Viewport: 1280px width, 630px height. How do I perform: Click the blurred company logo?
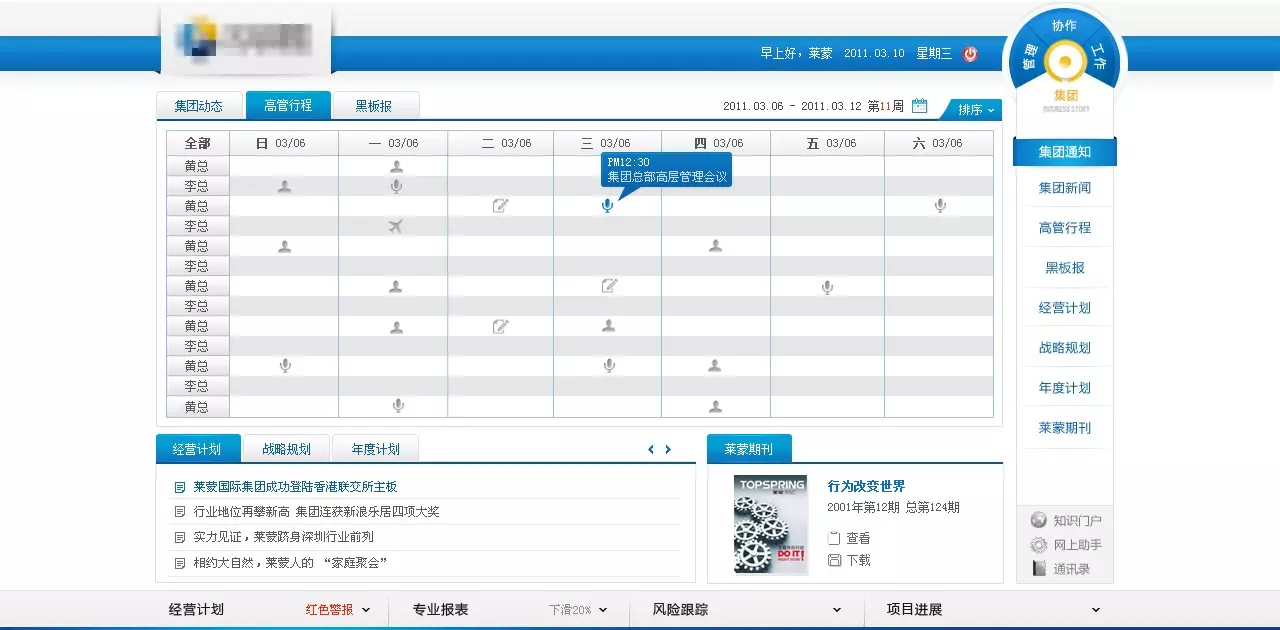point(245,38)
